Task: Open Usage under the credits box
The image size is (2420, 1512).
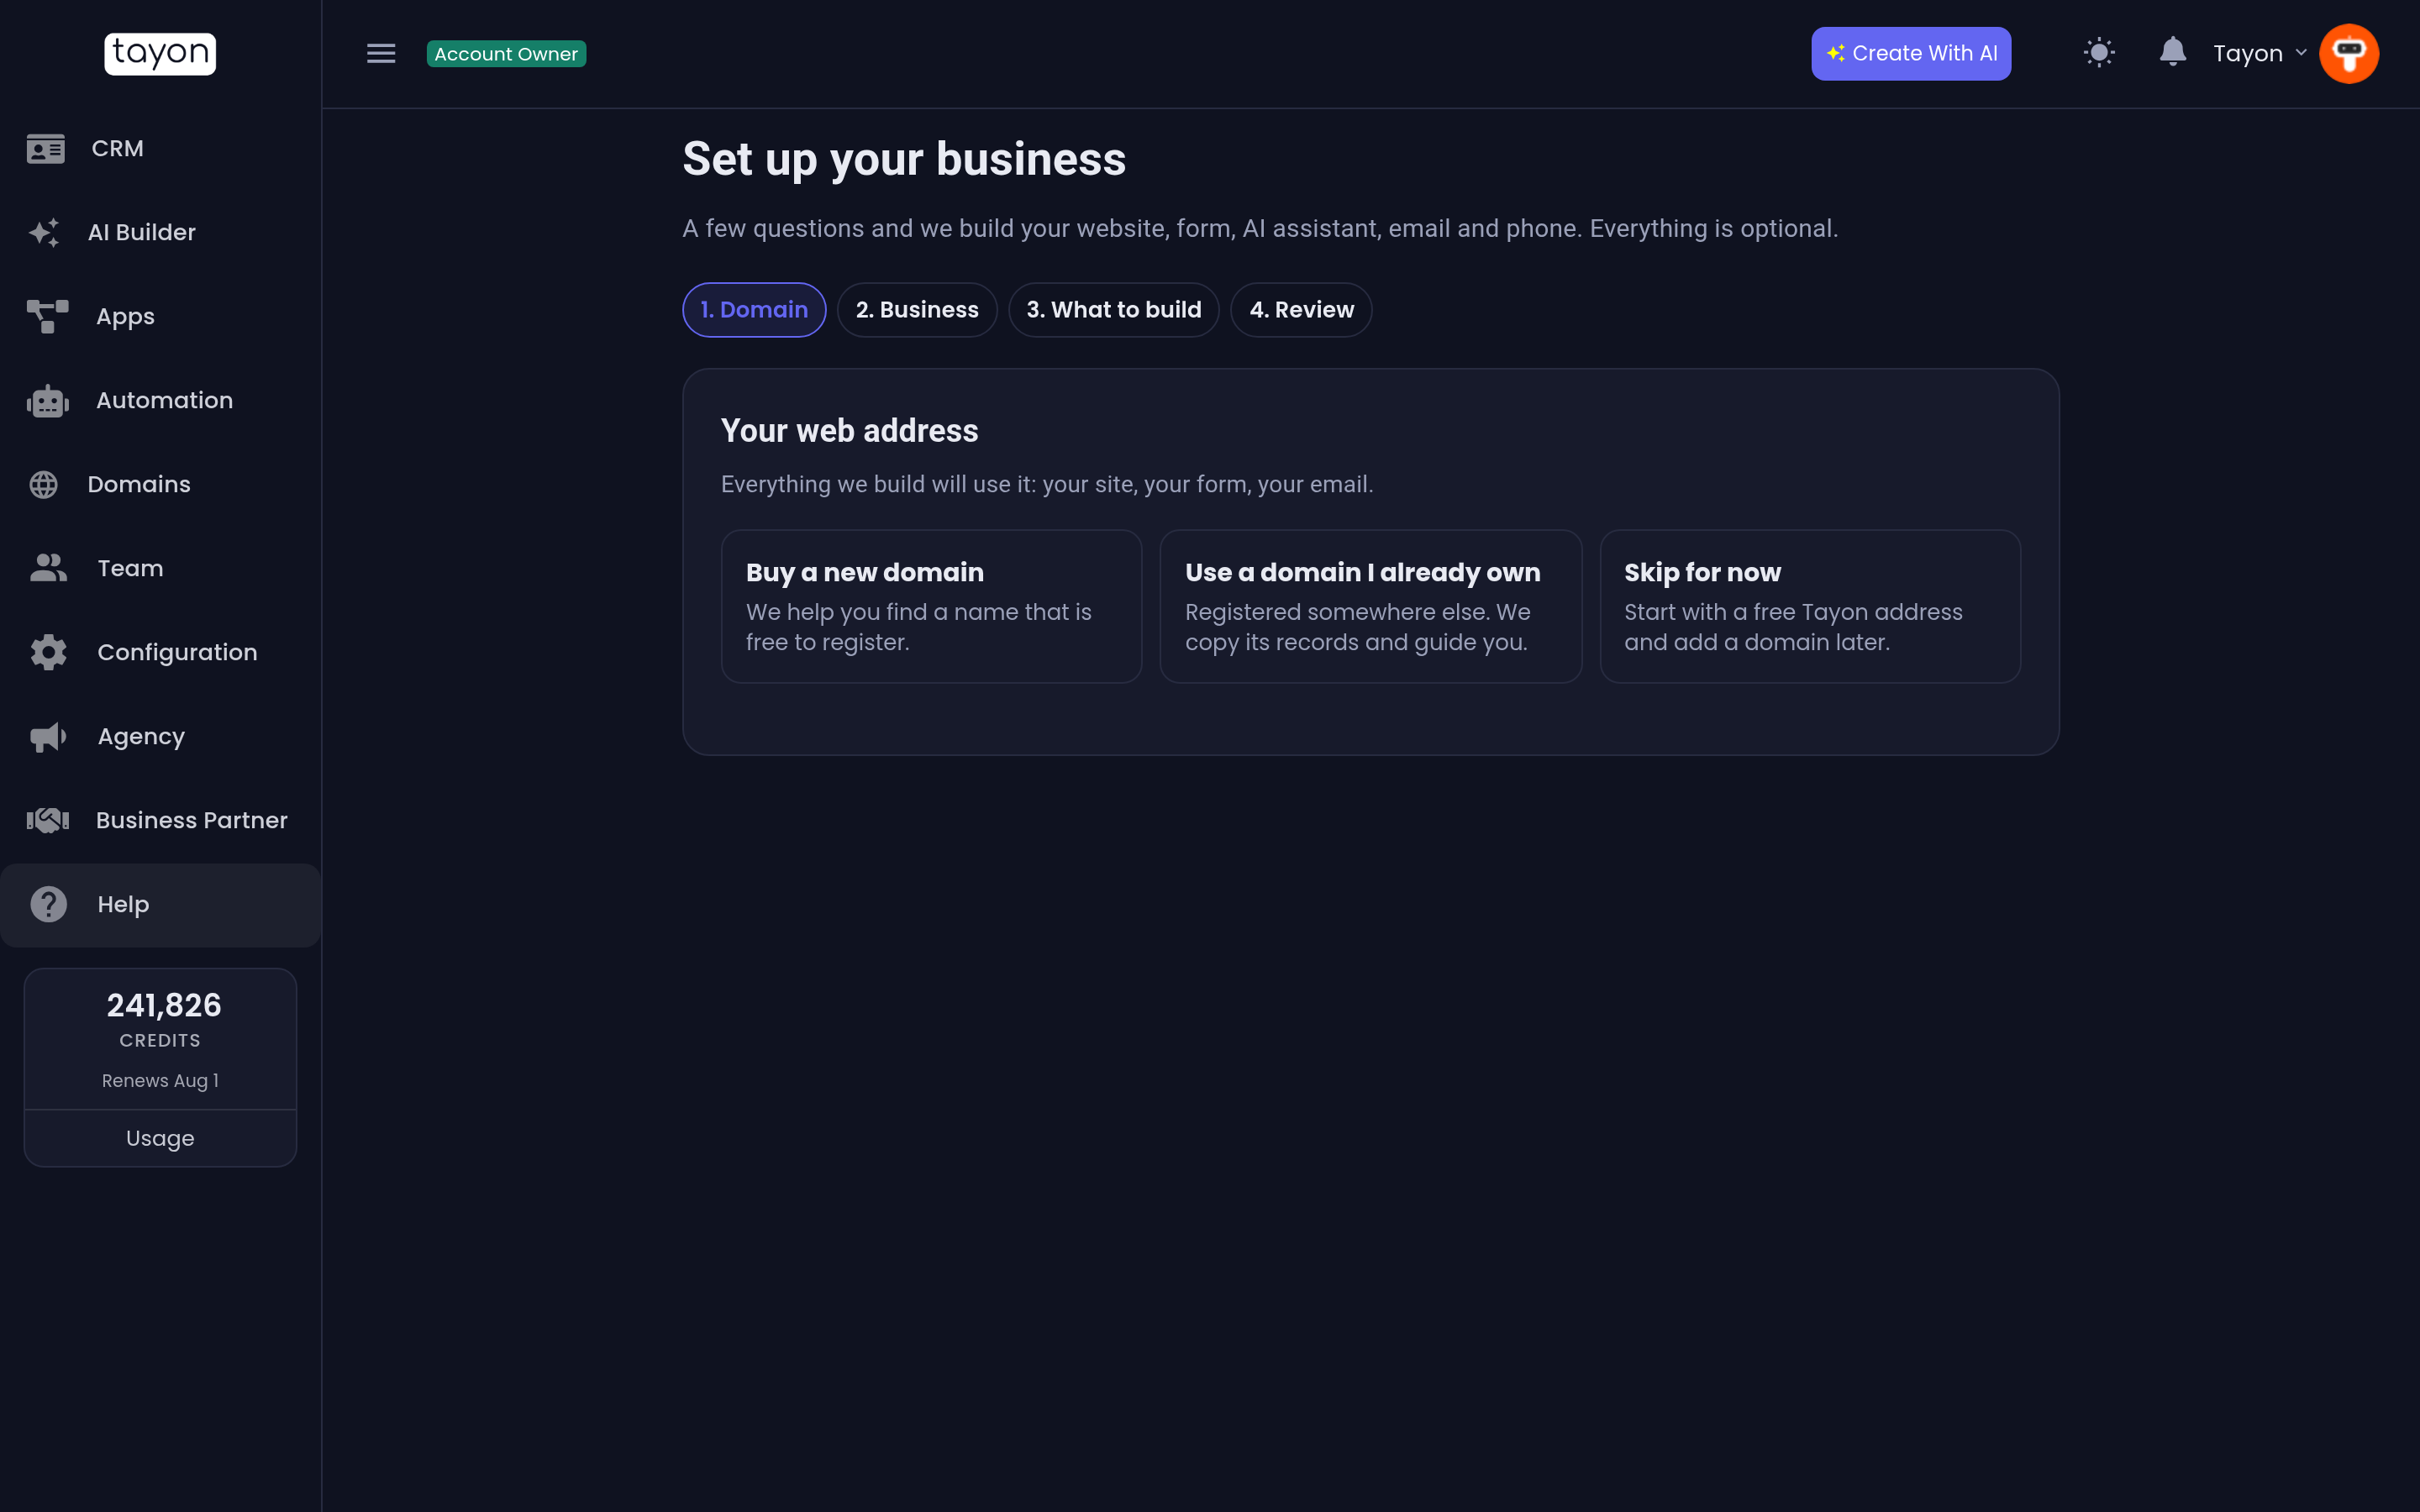Action: pyautogui.click(x=160, y=1139)
